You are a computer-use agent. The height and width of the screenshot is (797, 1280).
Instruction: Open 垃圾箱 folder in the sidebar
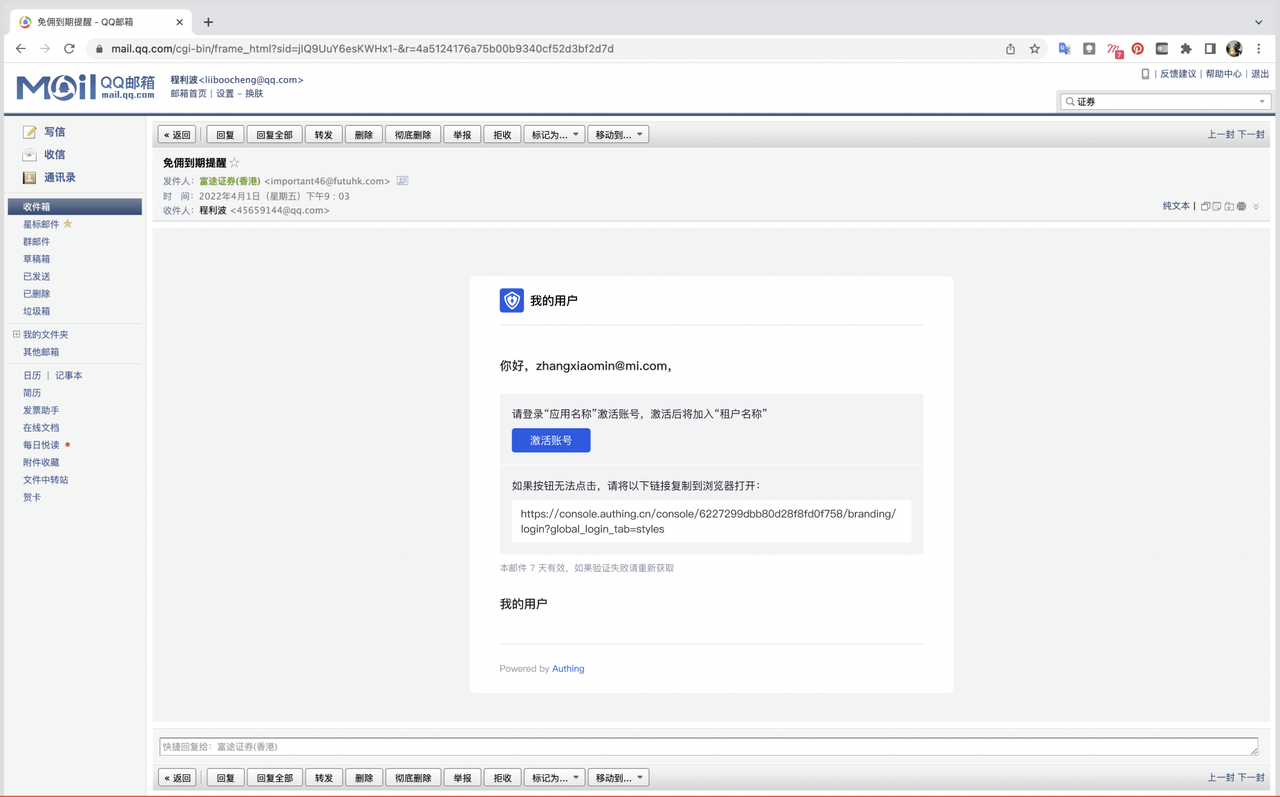click(x=37, y=311)
